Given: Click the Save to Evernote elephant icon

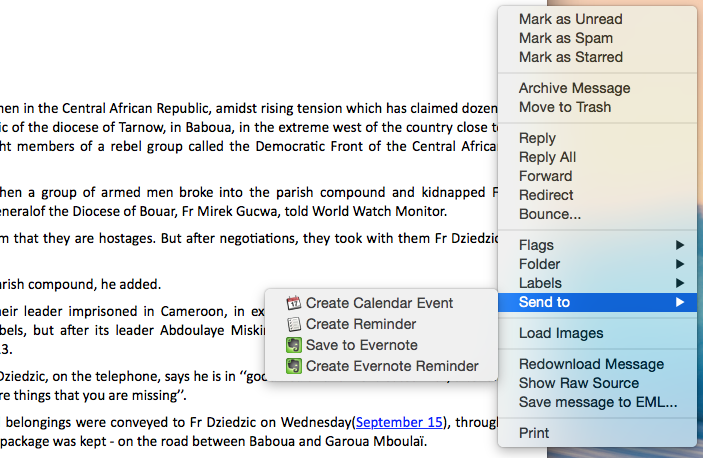Looking at the screenshot, I should pos(294,345).
